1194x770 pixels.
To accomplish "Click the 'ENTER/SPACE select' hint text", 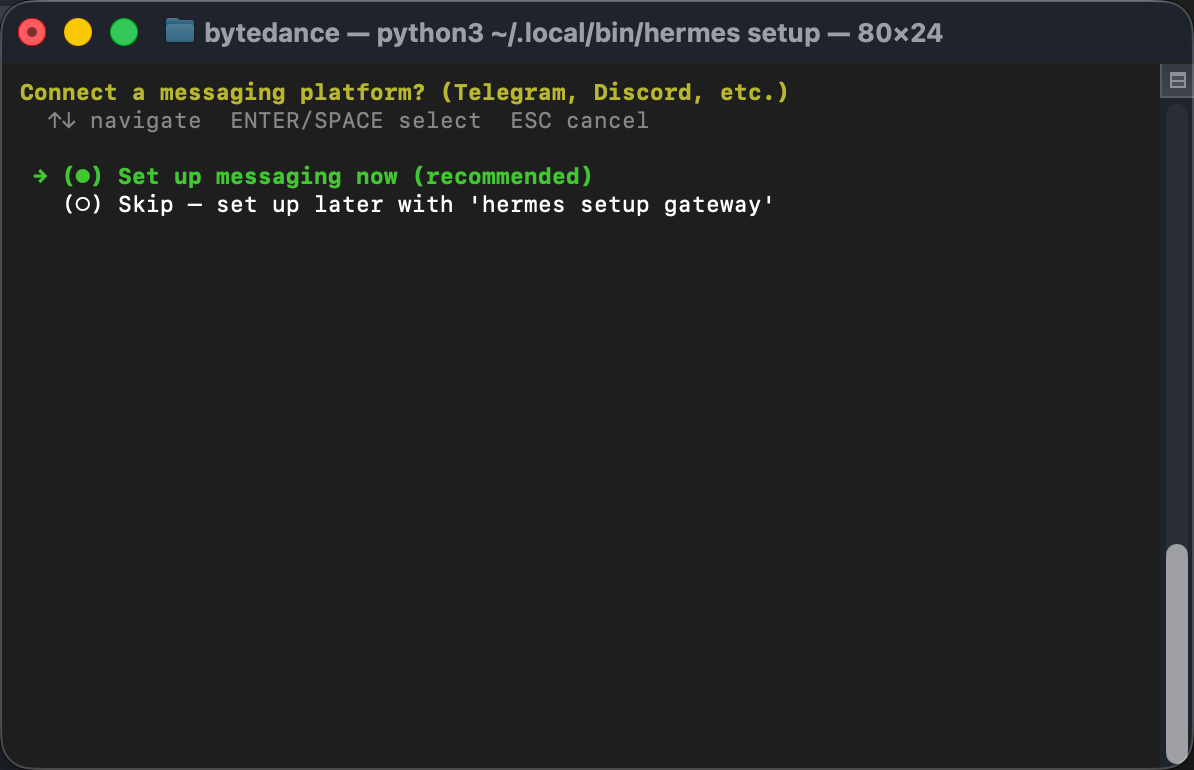I will 355,121.
